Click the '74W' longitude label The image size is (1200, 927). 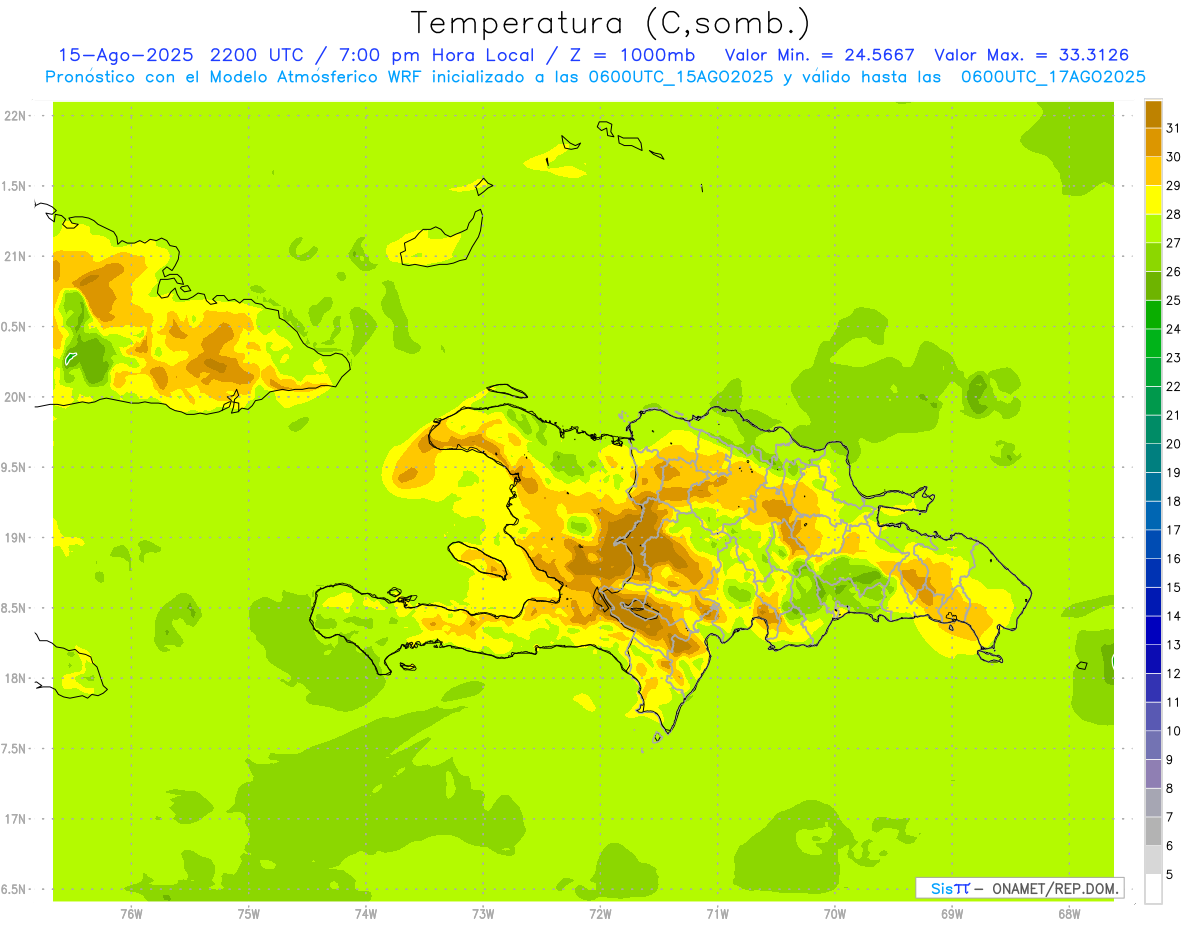click(x=366, y=913)
